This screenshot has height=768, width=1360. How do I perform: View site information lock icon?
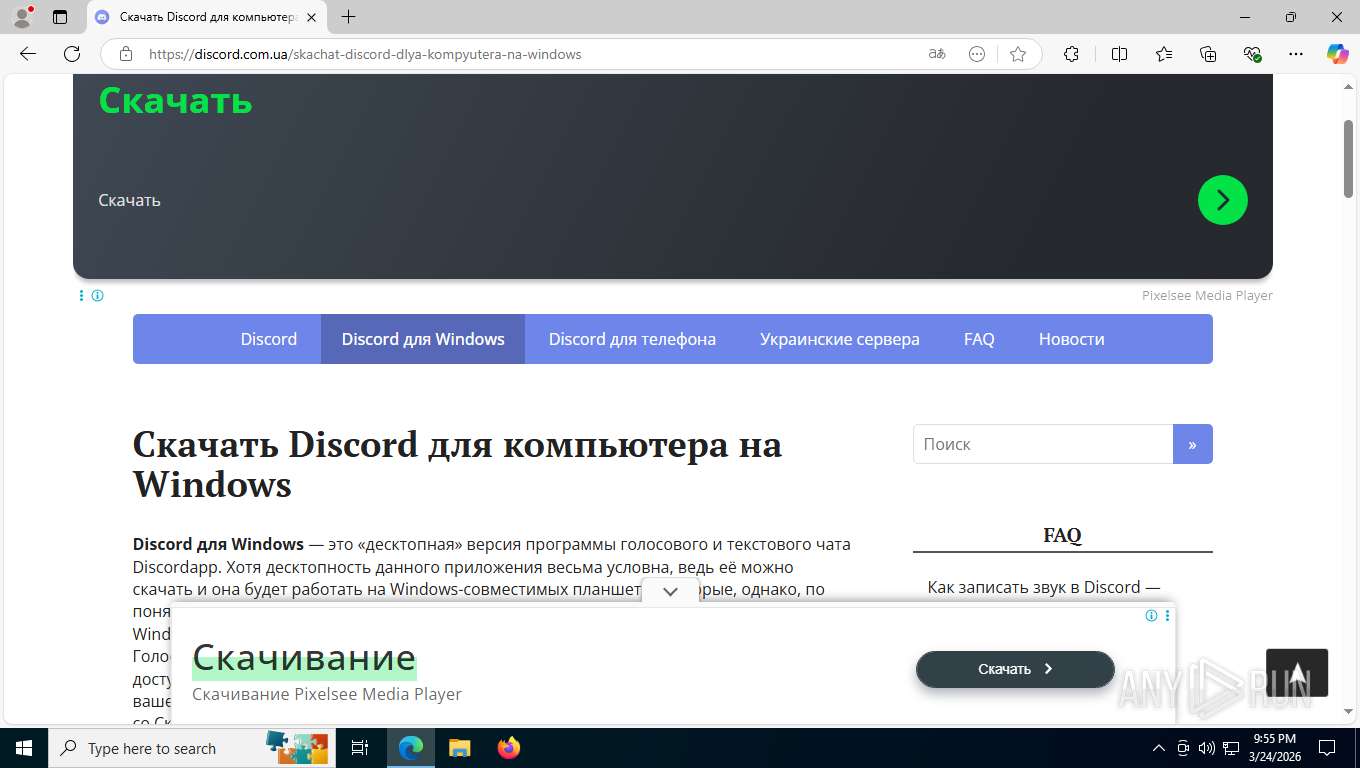126,54
